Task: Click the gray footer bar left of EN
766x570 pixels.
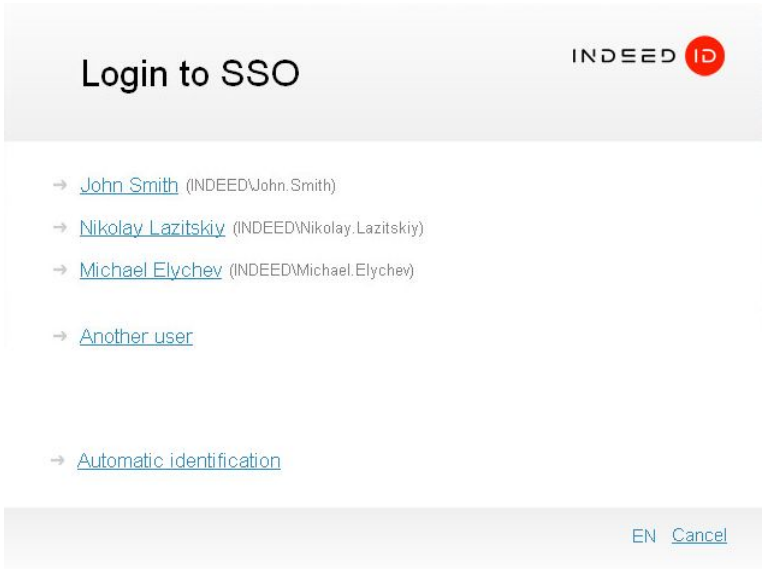Action: coord(300,537)
